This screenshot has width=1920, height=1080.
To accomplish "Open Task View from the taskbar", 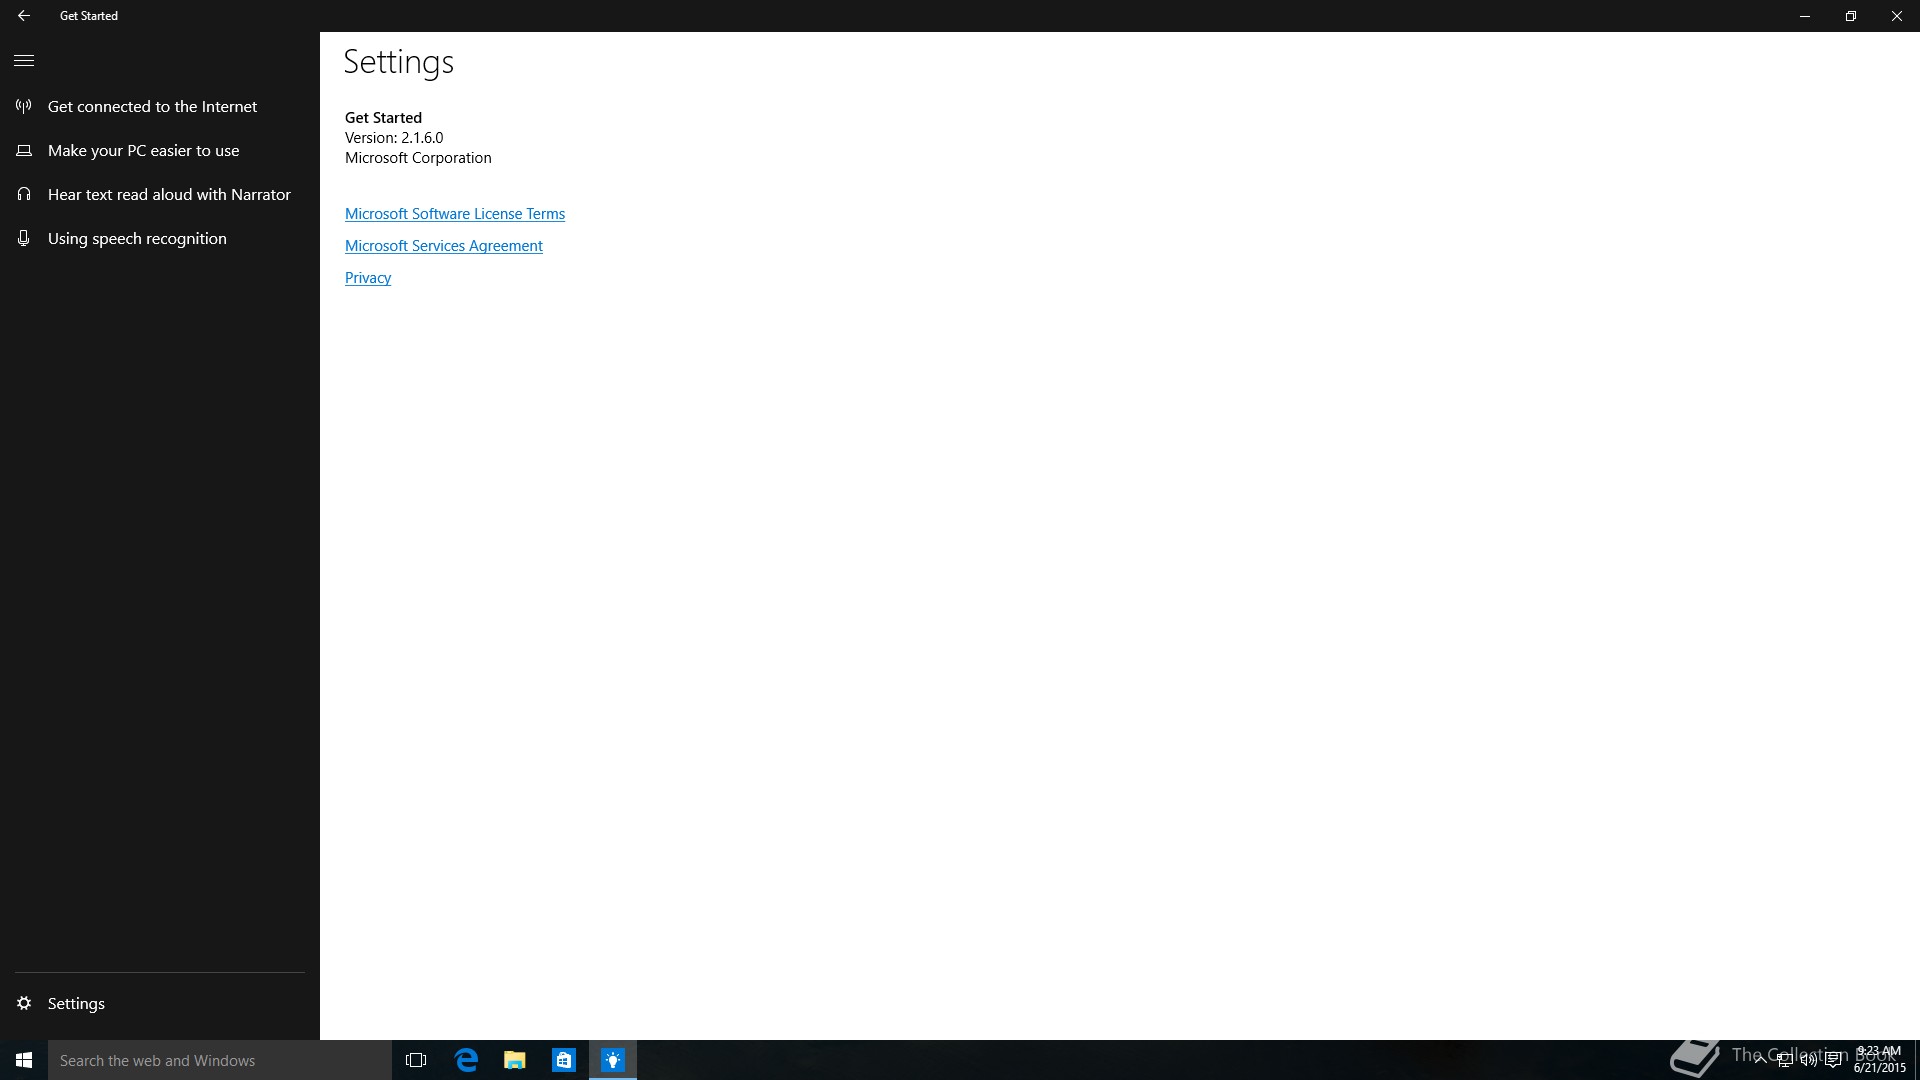I will (416, 1060).
